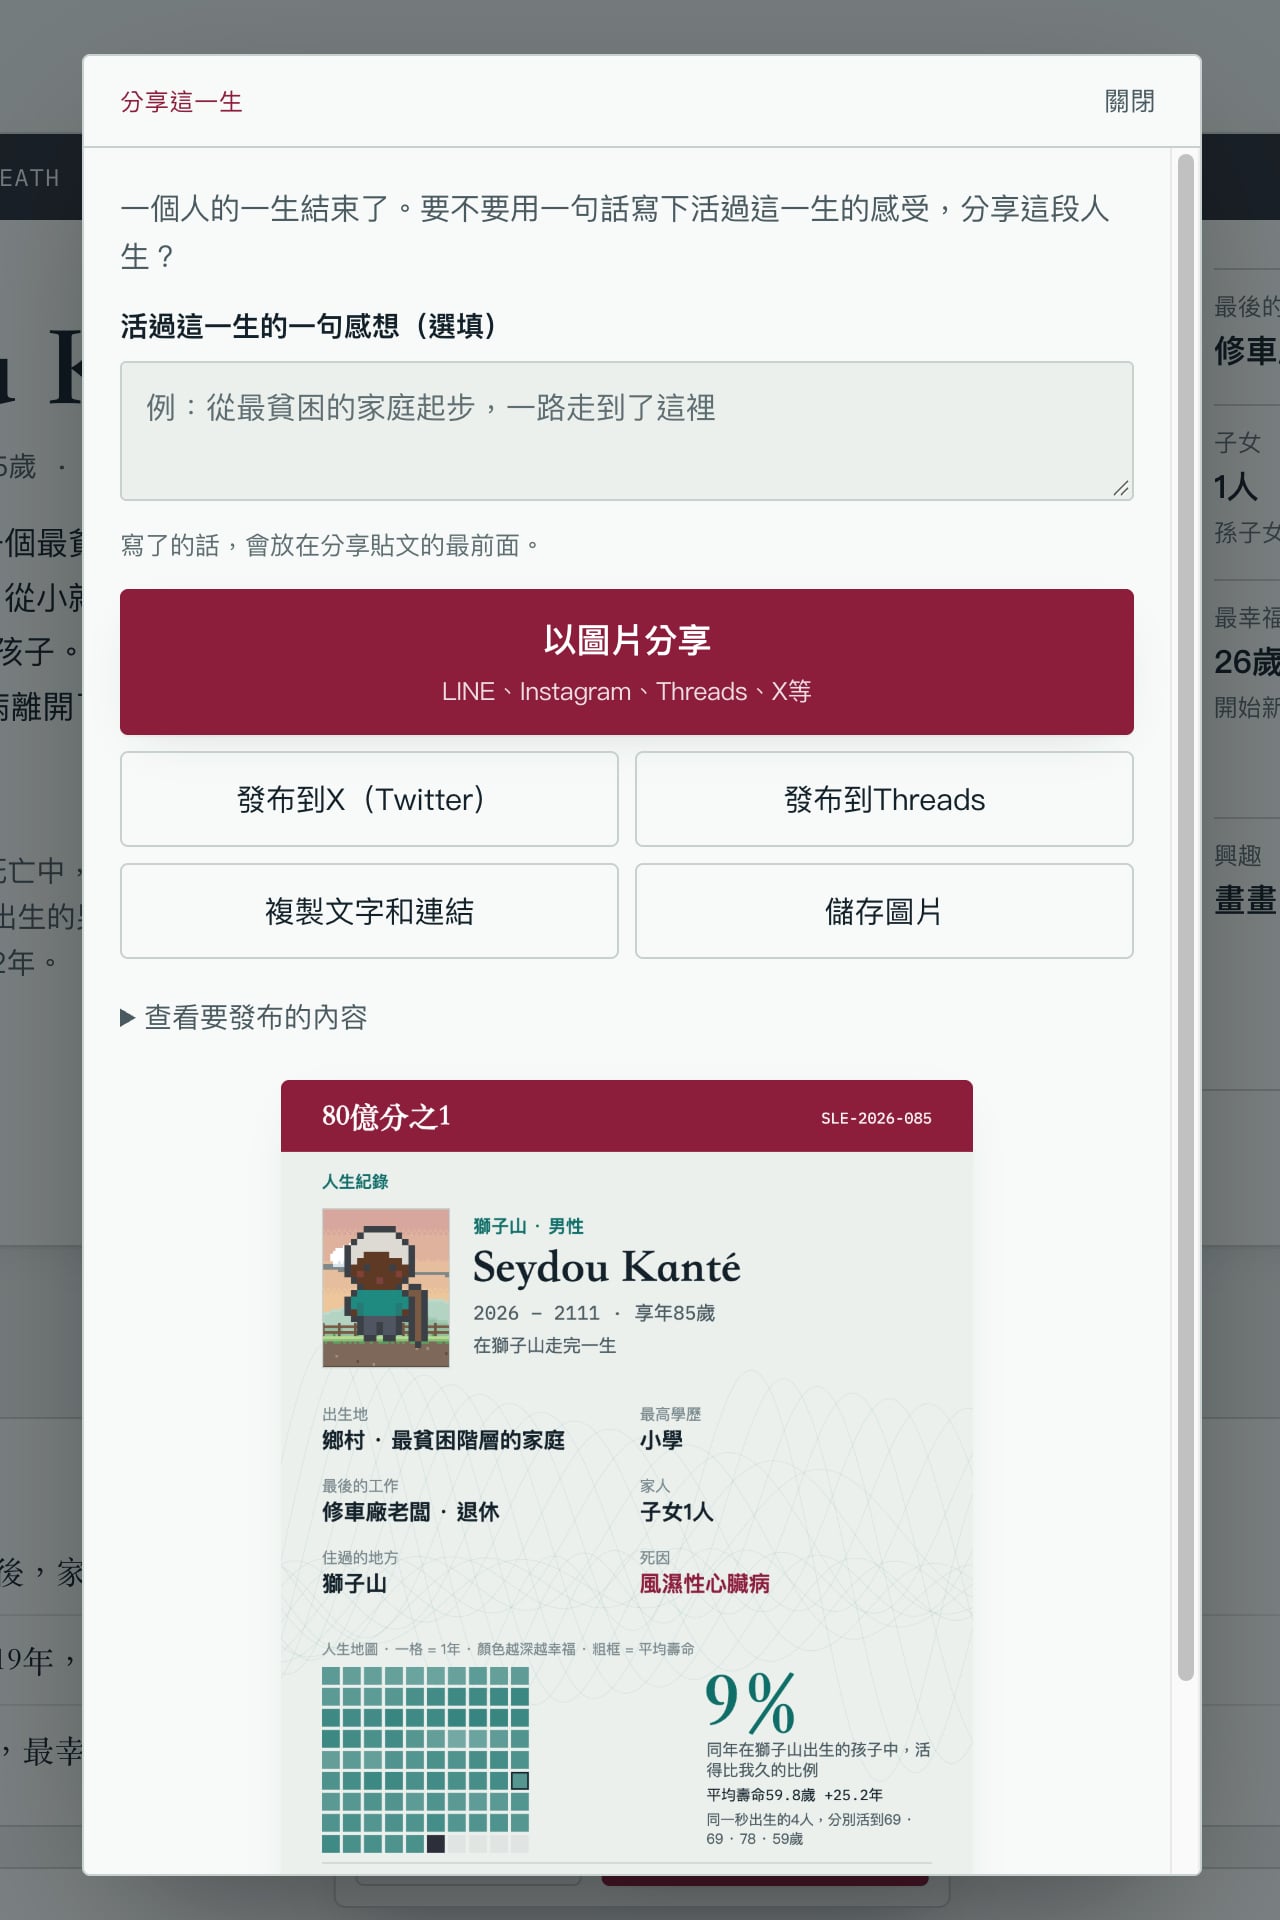
Task: Click family value 子女1人
Action: click(x=677, y=1511)
